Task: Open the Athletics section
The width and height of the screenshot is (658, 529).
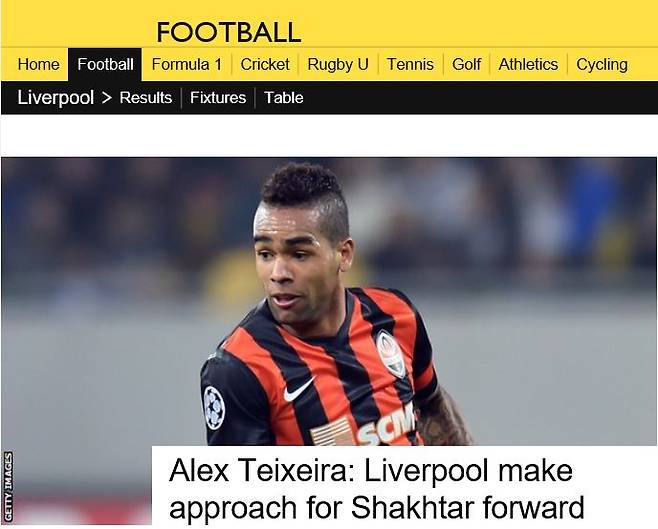Action: (x=528, y=65)
